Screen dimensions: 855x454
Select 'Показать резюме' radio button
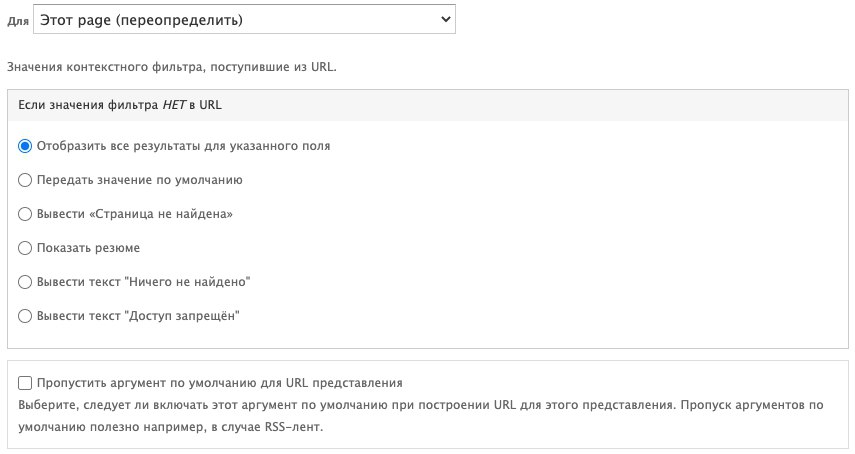pyautogui.click(x=25, y=248)
